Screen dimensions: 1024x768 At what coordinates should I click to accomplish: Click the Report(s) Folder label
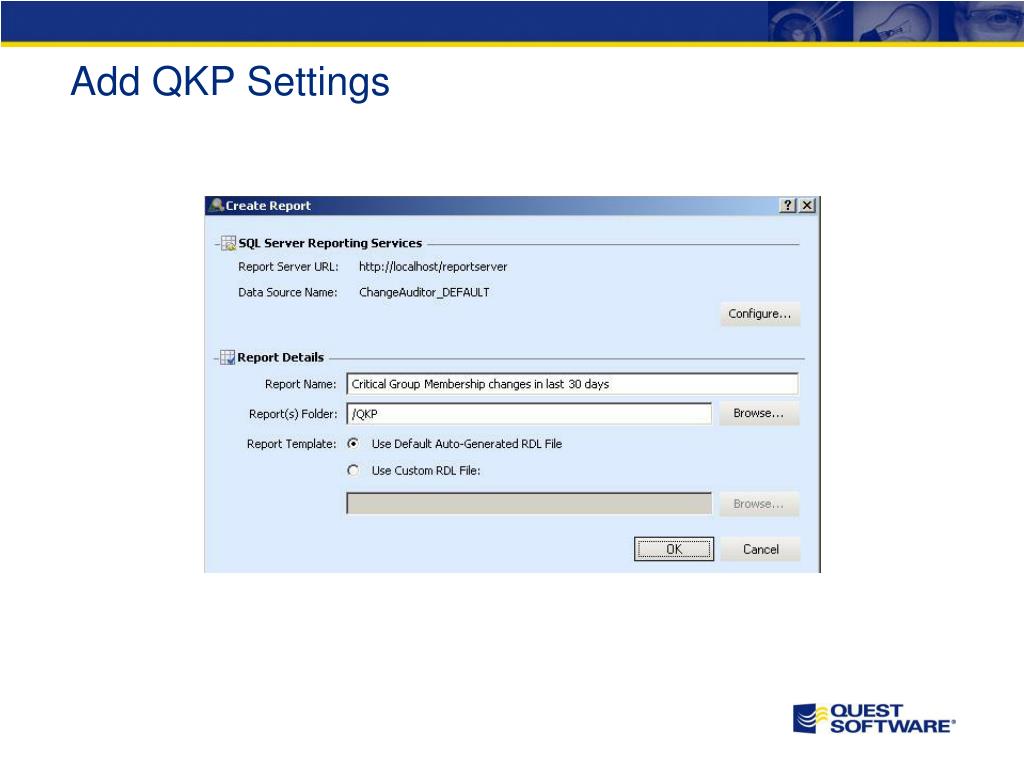pyautogui.click(x=293, y=413)
